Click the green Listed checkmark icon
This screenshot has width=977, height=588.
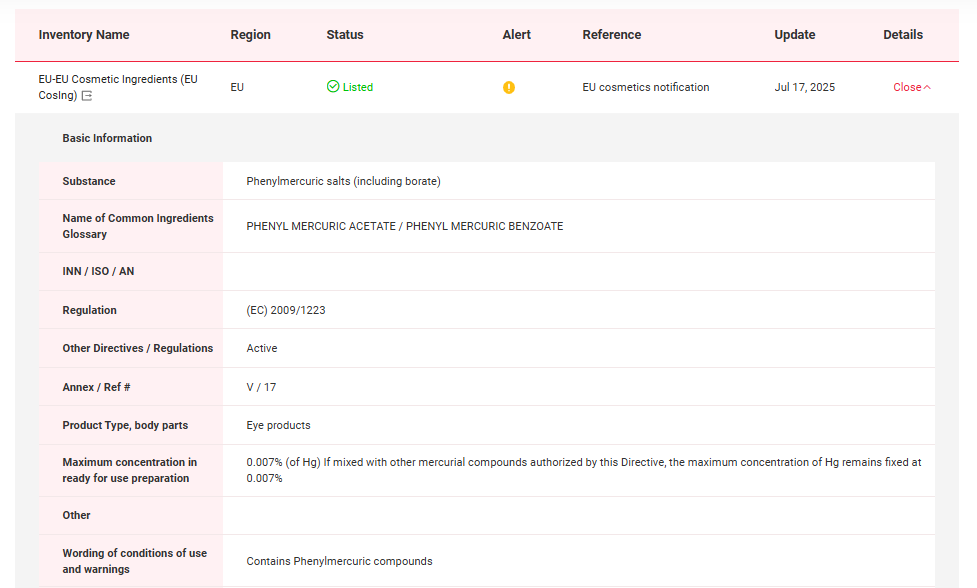point(333,87)
